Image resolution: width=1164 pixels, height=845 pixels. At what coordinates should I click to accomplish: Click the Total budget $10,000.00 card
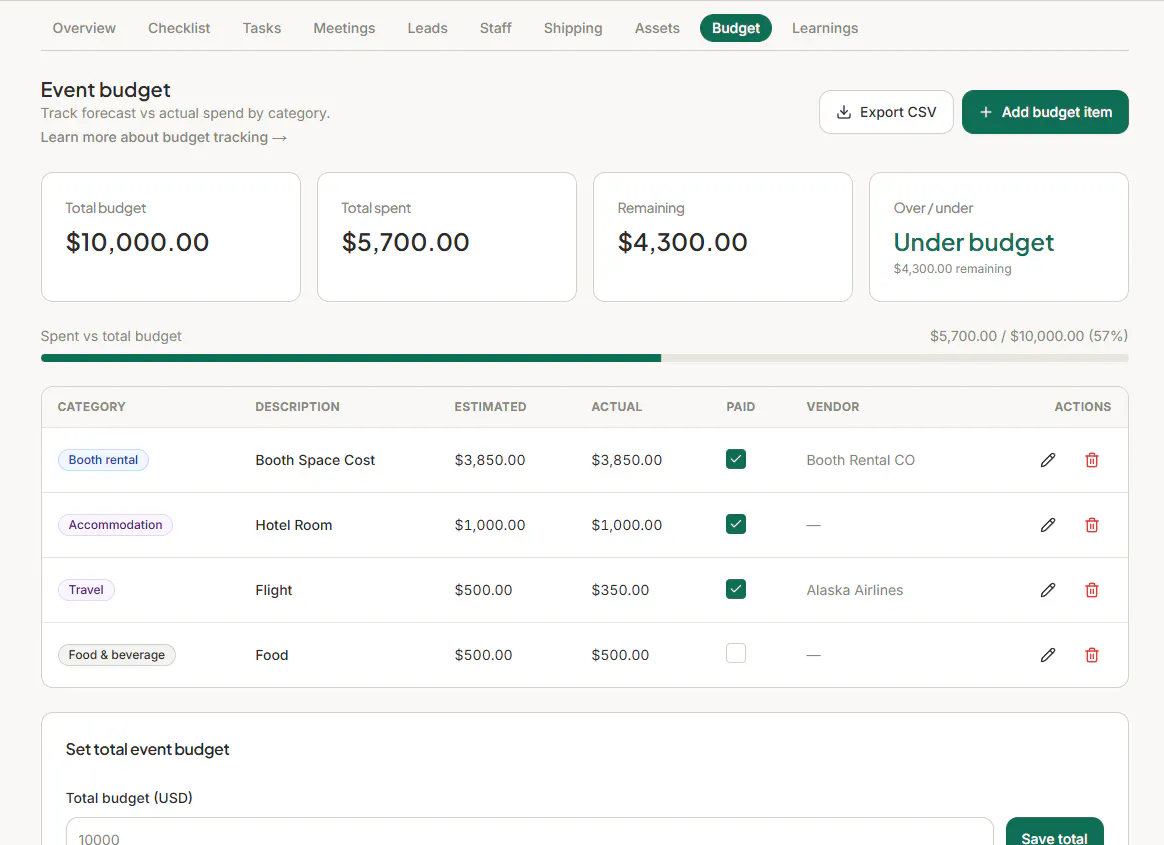171,237
